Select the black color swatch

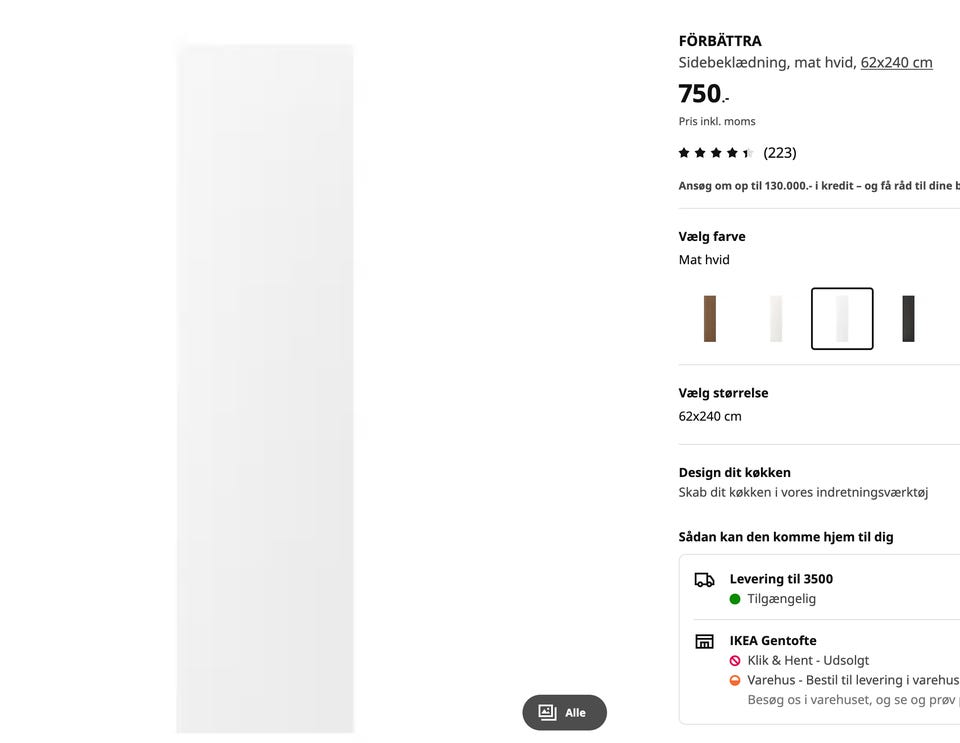point(908,319)
